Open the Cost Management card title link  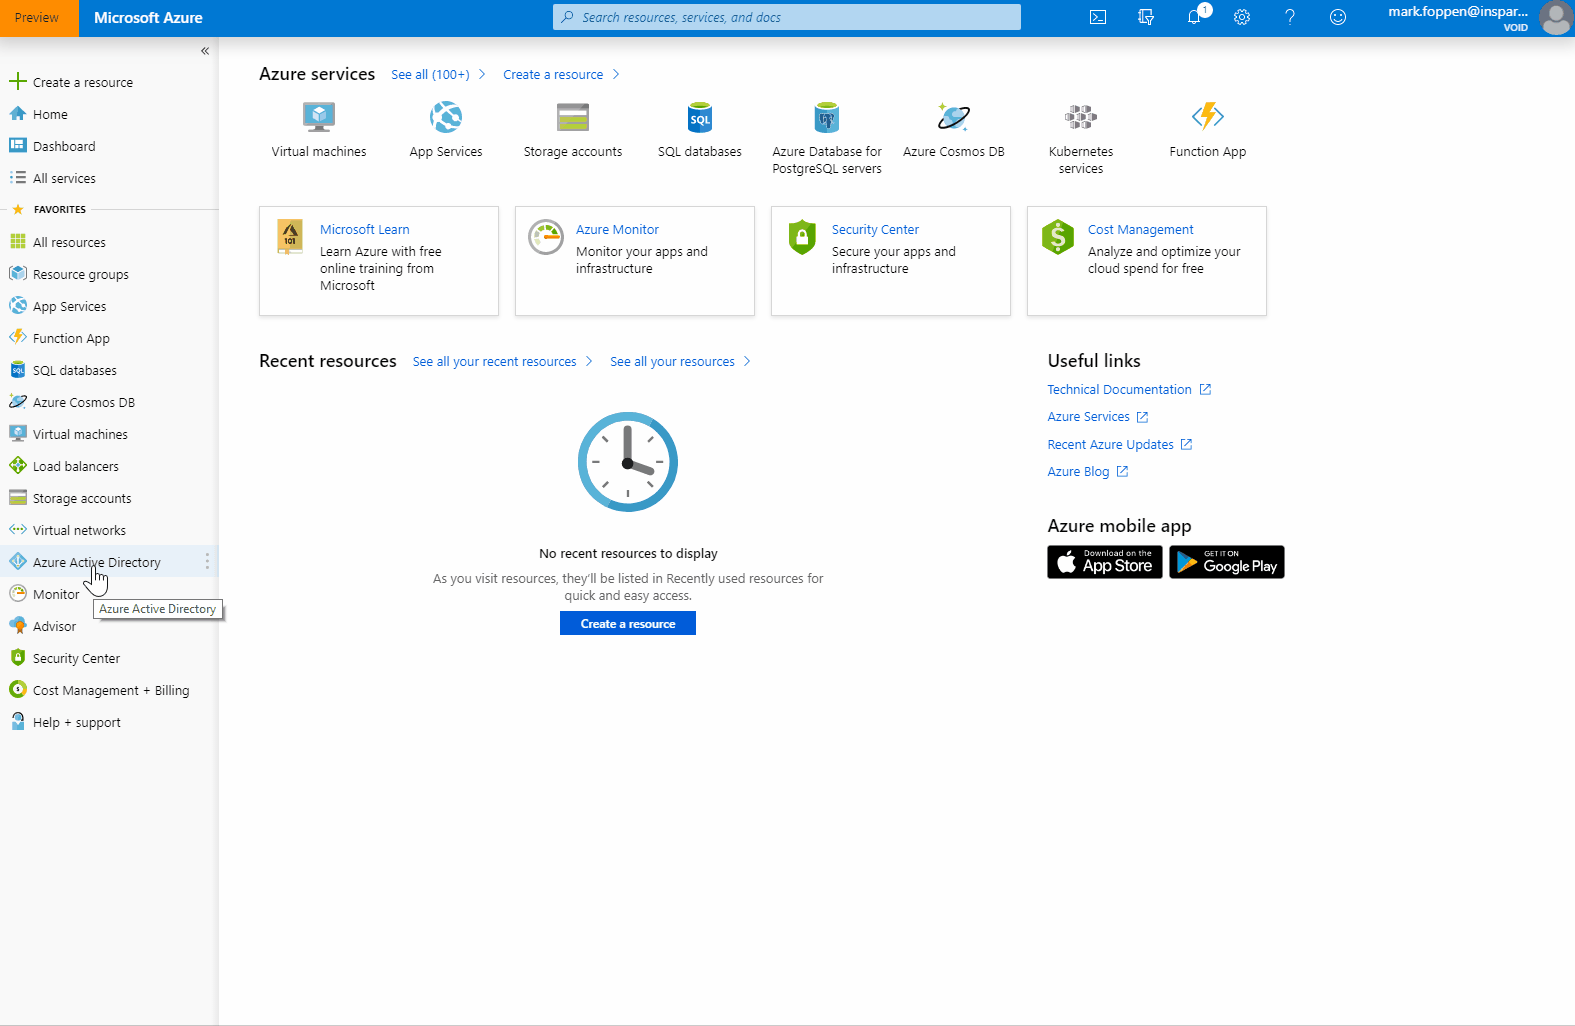point(1141,229)
